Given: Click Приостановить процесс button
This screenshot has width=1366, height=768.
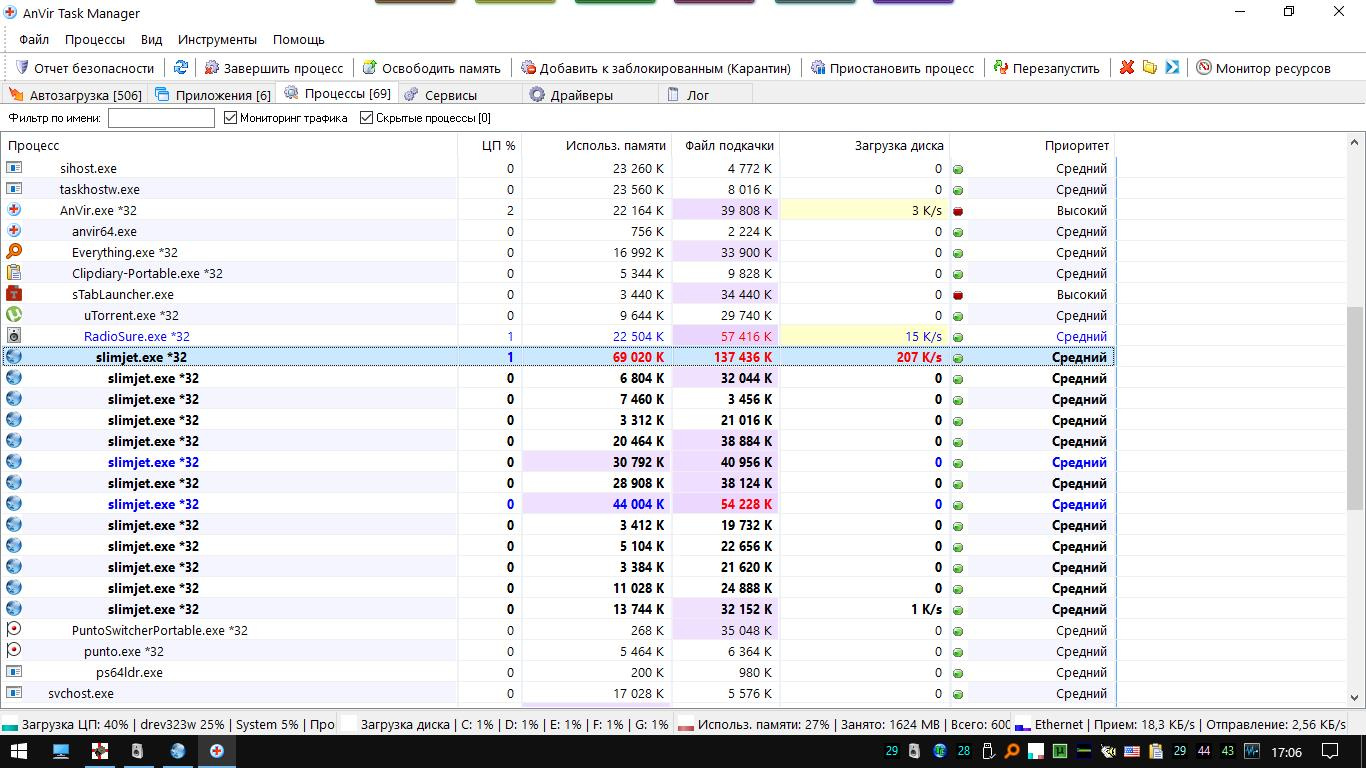Looking at the screenshot, I should tap(893, 68).
